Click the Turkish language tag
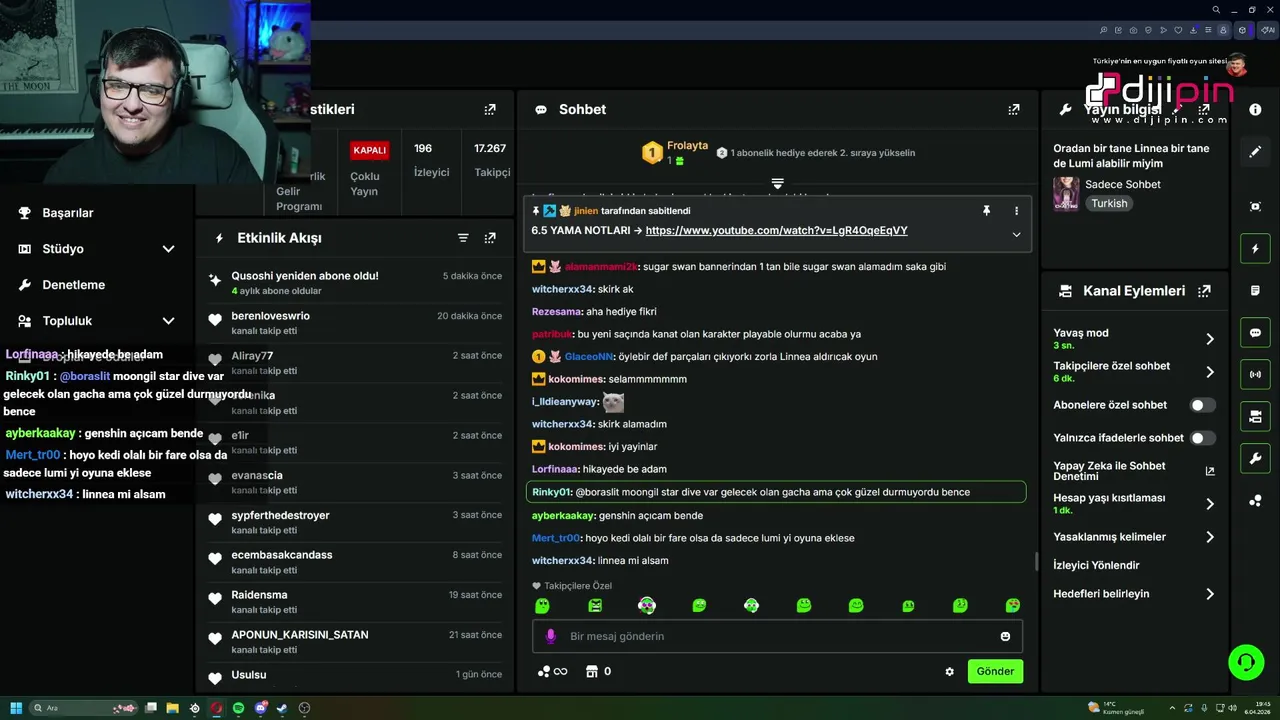 tap(1109, 204)
